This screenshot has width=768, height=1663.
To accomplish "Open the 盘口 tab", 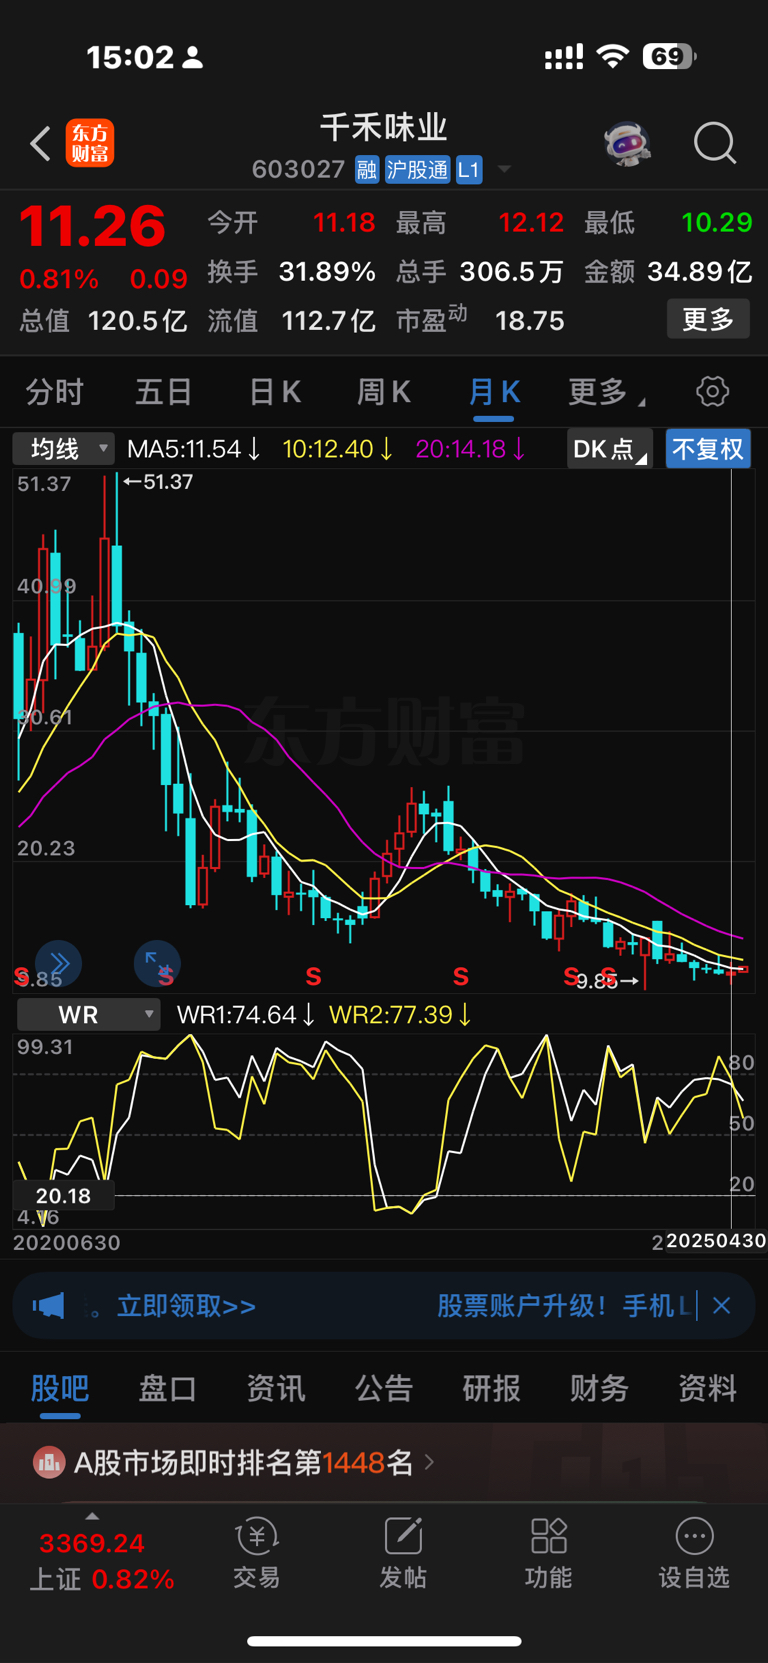I will [168, 1388].
